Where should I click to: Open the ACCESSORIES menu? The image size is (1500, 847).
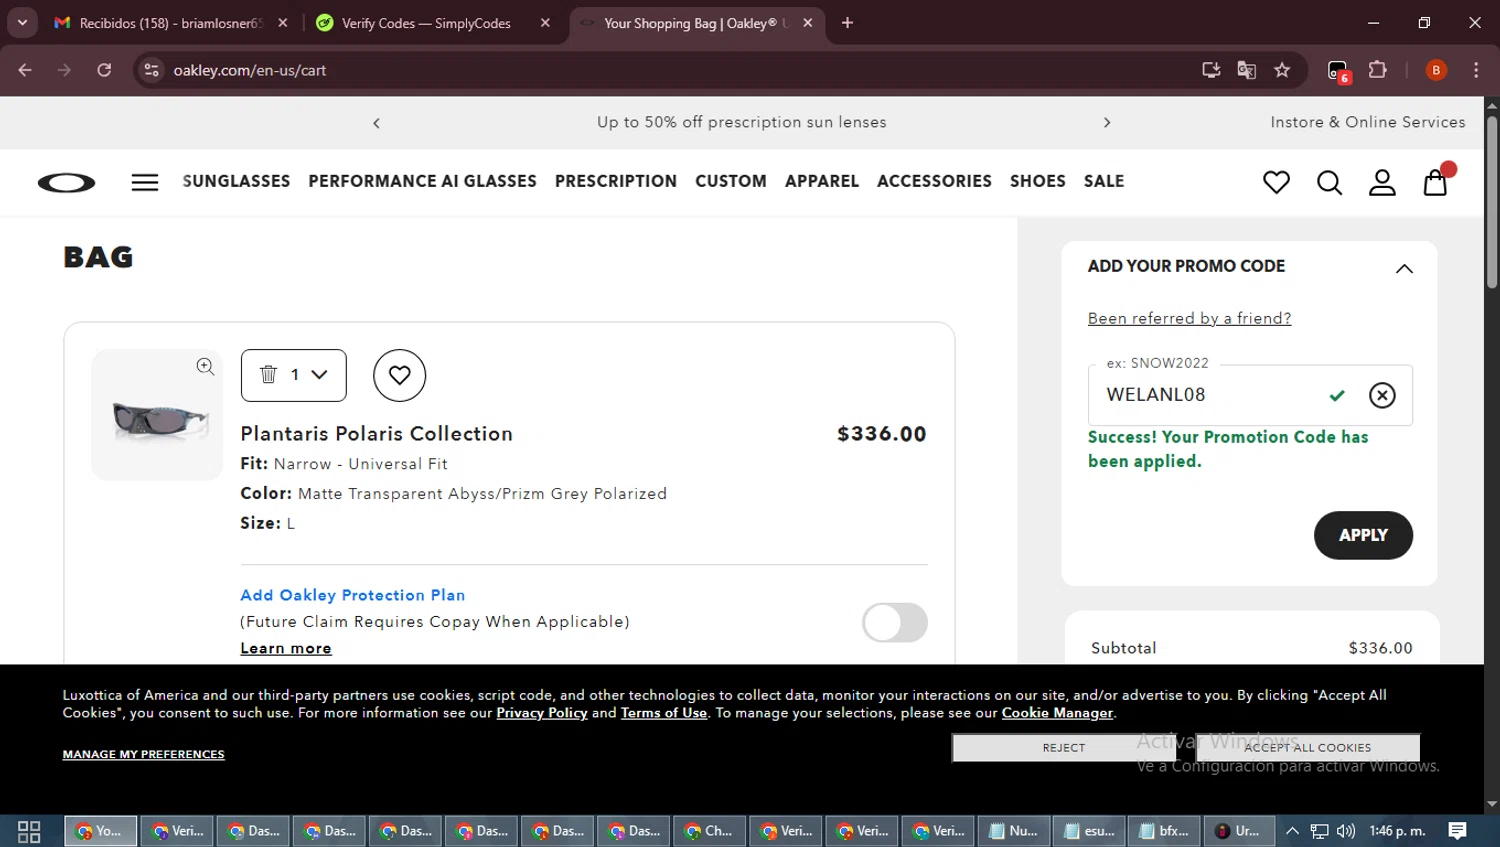934,181
